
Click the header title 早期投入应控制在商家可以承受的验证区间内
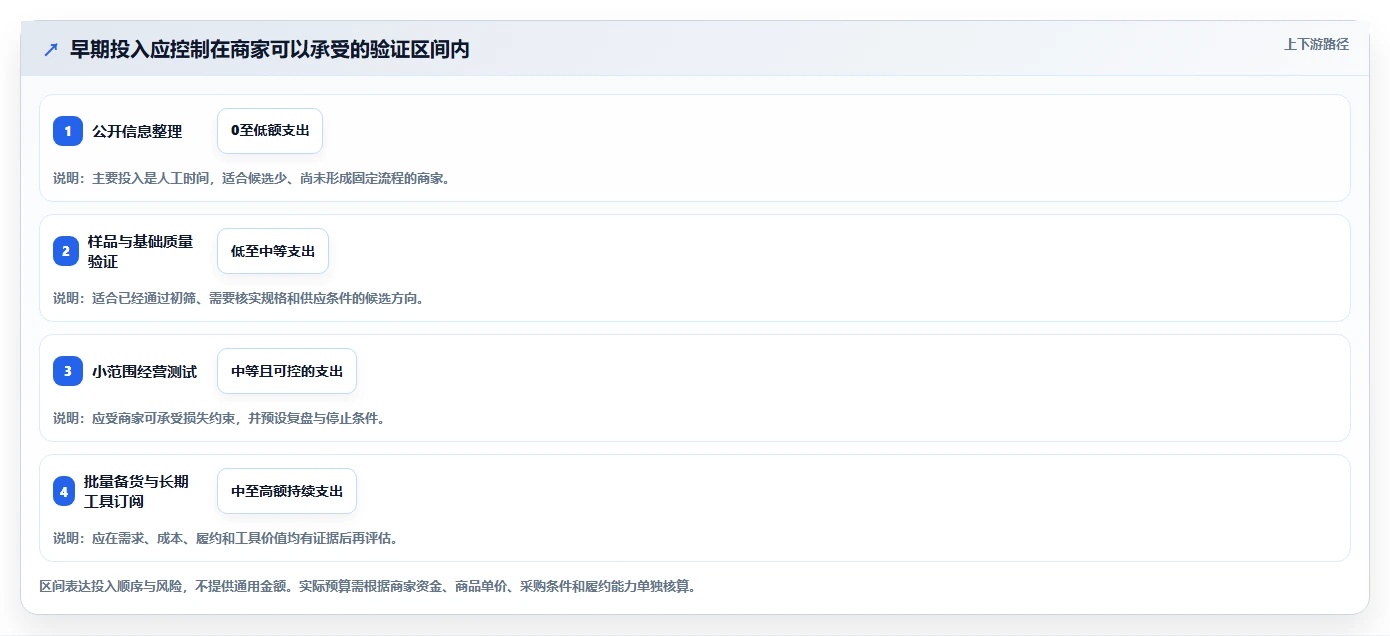pos(270,49)
